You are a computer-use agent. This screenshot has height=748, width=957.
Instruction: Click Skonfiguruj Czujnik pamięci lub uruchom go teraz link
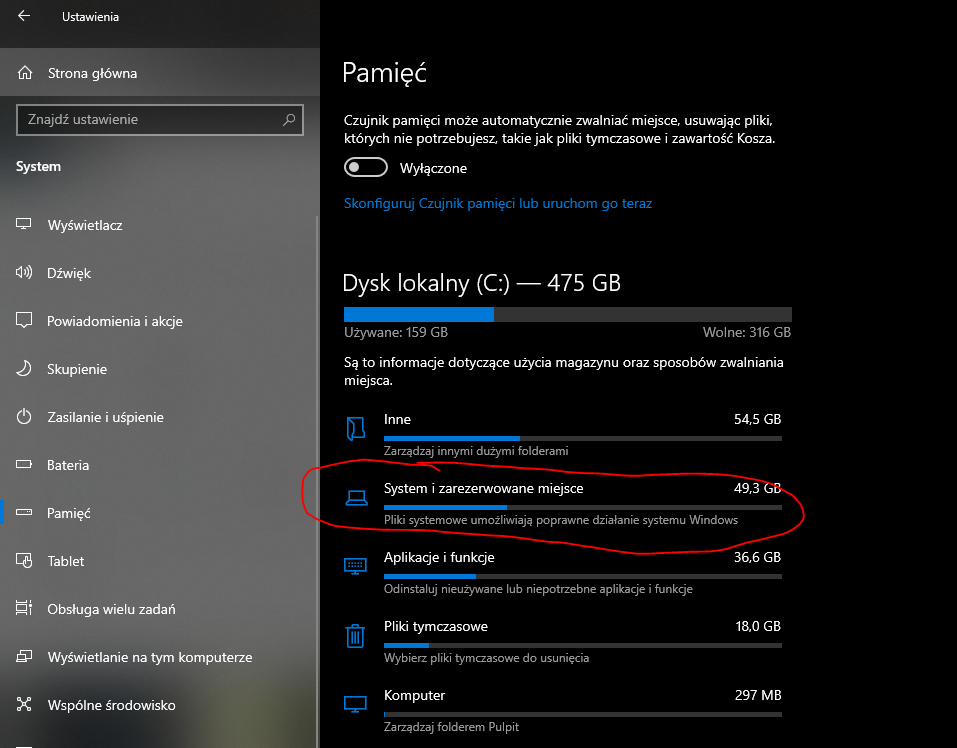[498, 203]
